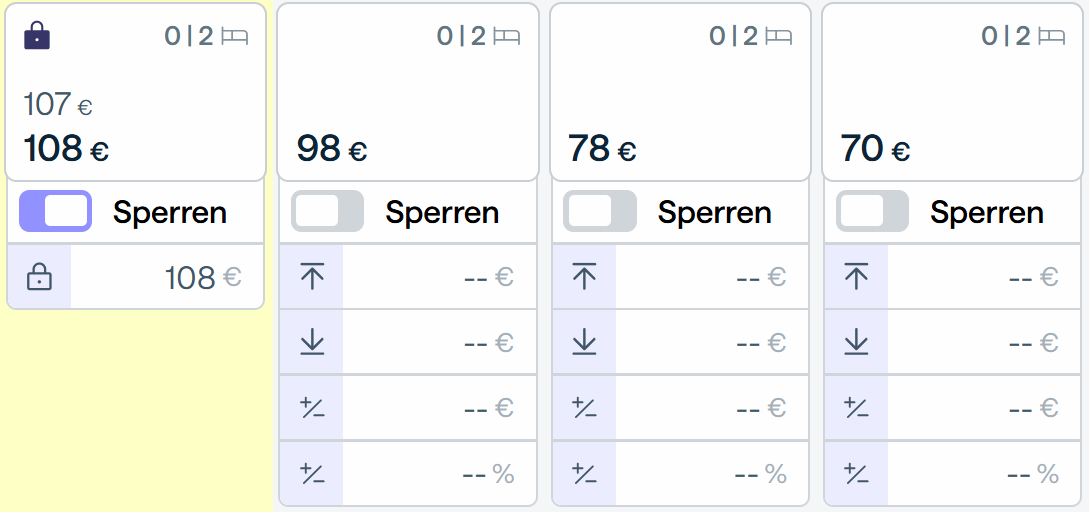Select the 70 € price card
Viewport: 1089px width, 512px height.
click(x=953, y=92)
